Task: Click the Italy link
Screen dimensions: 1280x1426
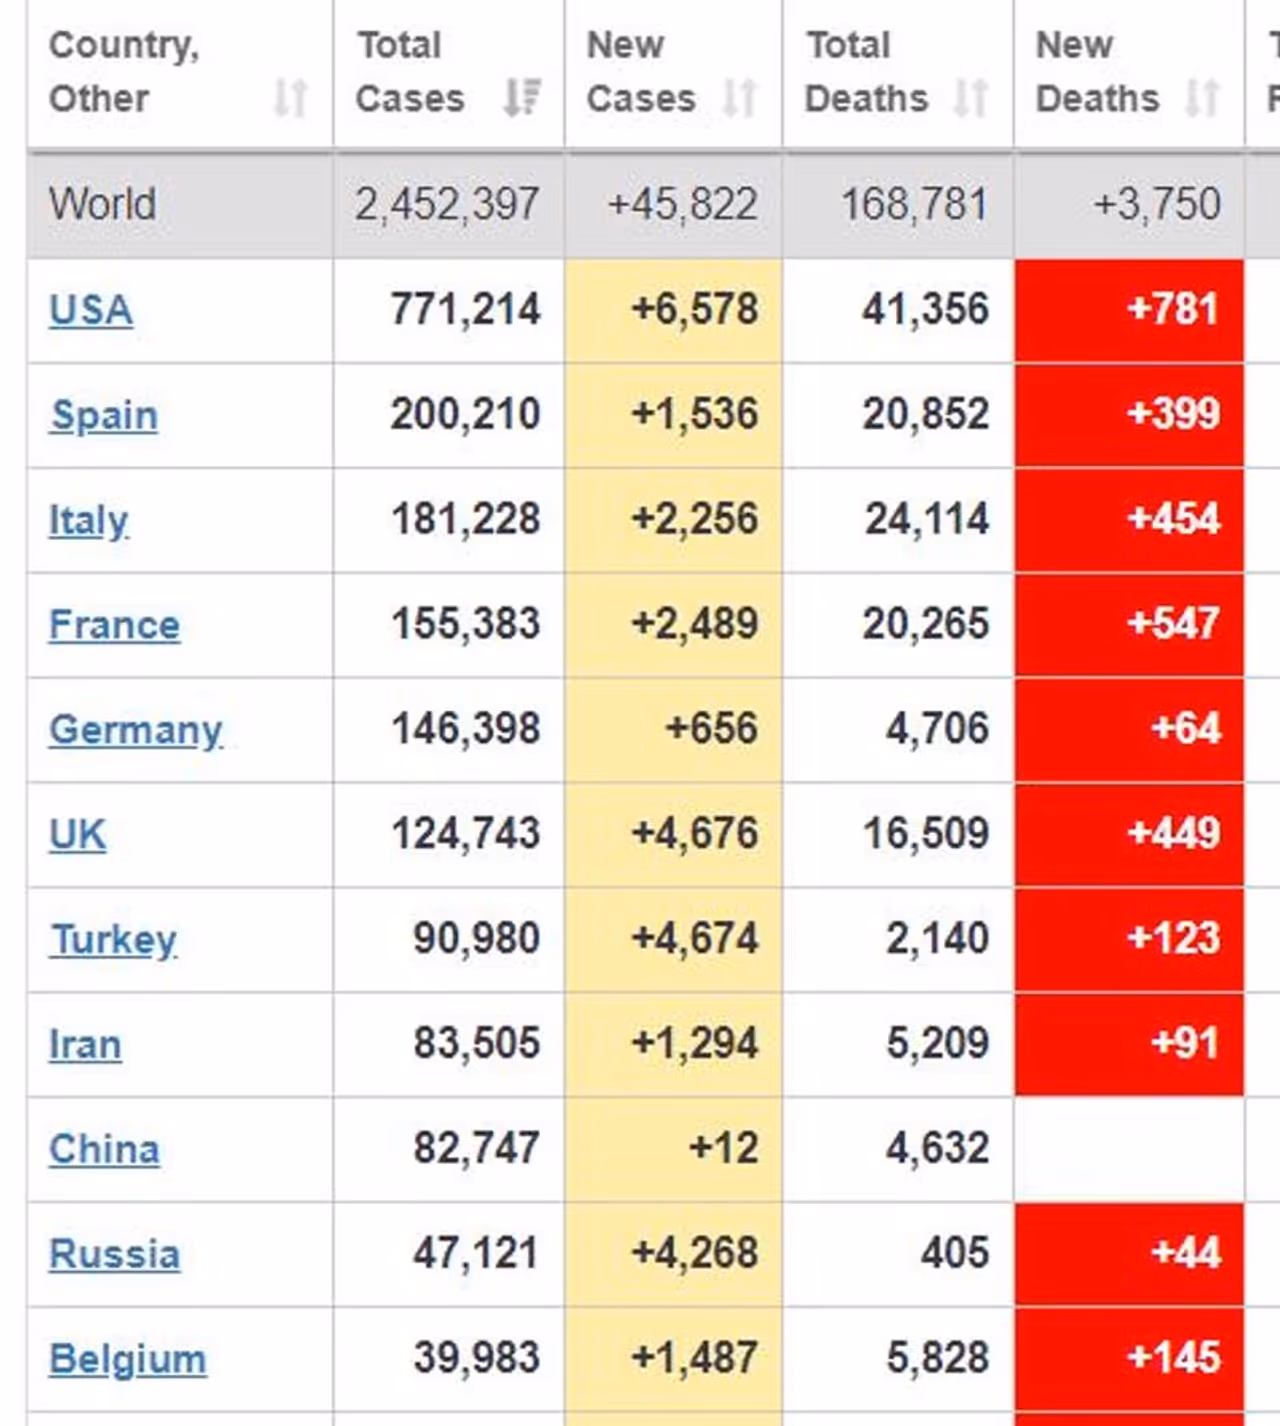Action: pyautogui.click(x=89, y=520)
